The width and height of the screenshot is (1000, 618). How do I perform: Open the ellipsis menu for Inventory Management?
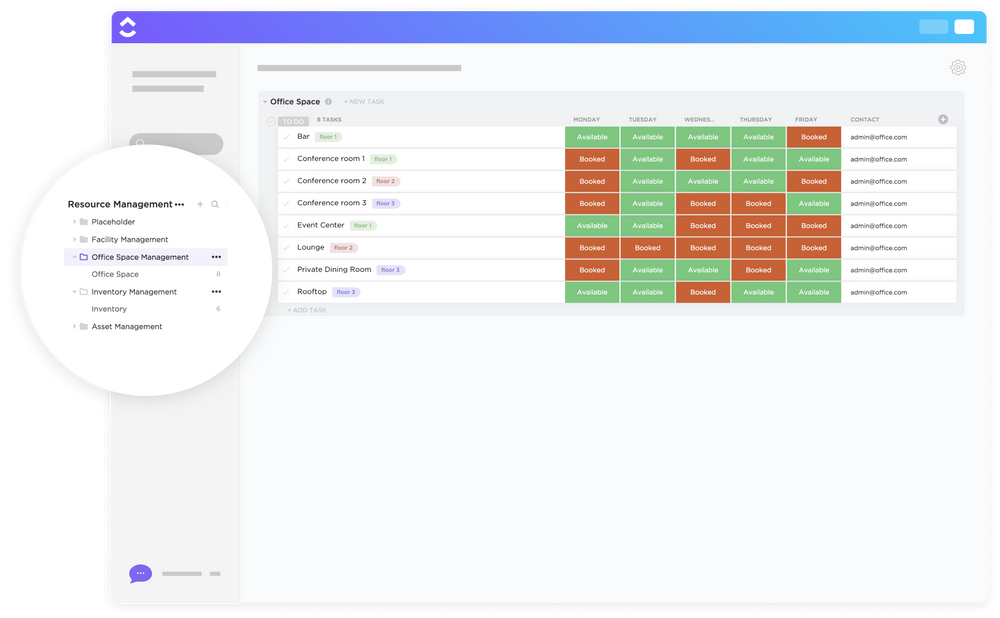(x=217, y=291)
